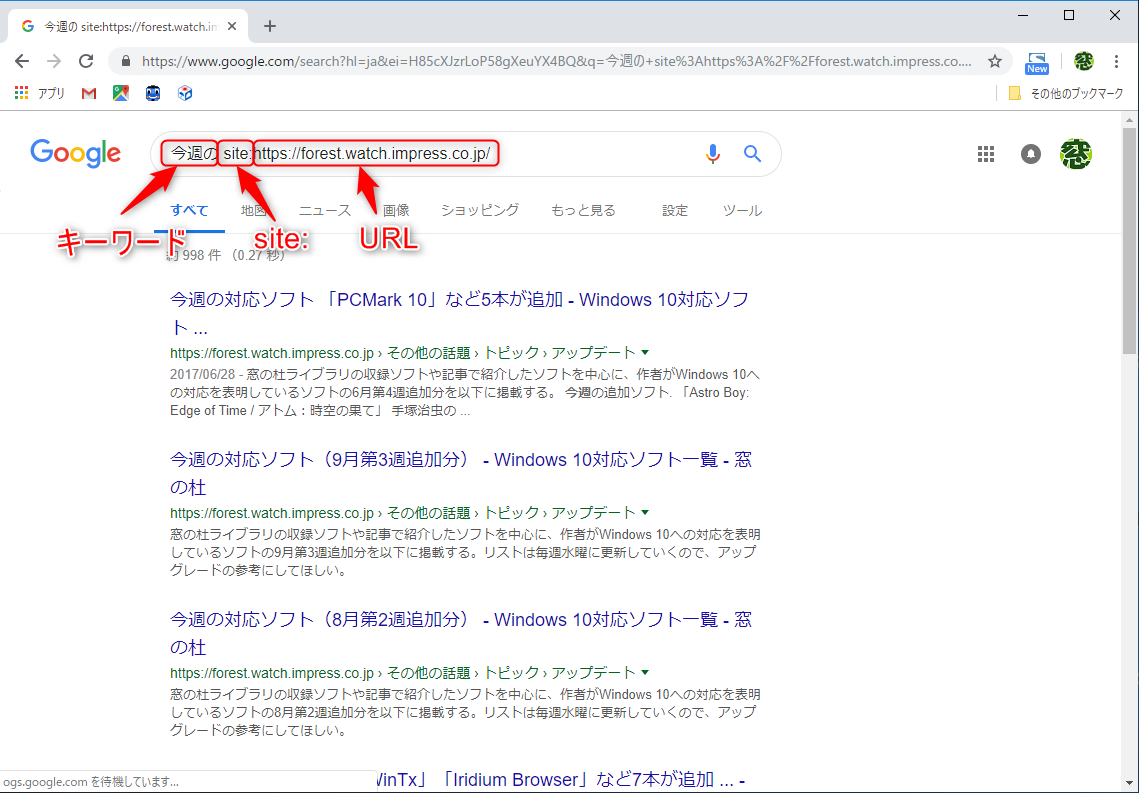The image size is (1139, 793).
Task: Reload the page
Action: coord(86,61)
